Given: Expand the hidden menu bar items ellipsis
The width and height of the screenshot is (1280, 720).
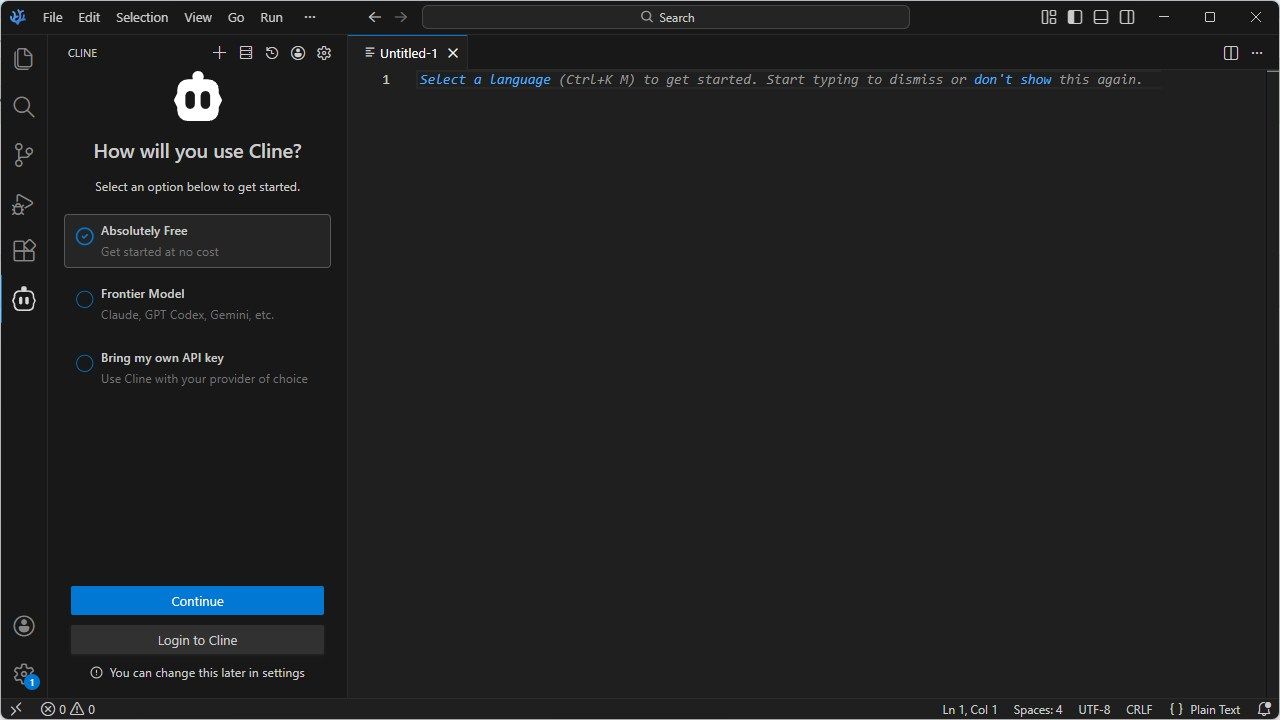Looking at the screenshot, I should point(310,17).
